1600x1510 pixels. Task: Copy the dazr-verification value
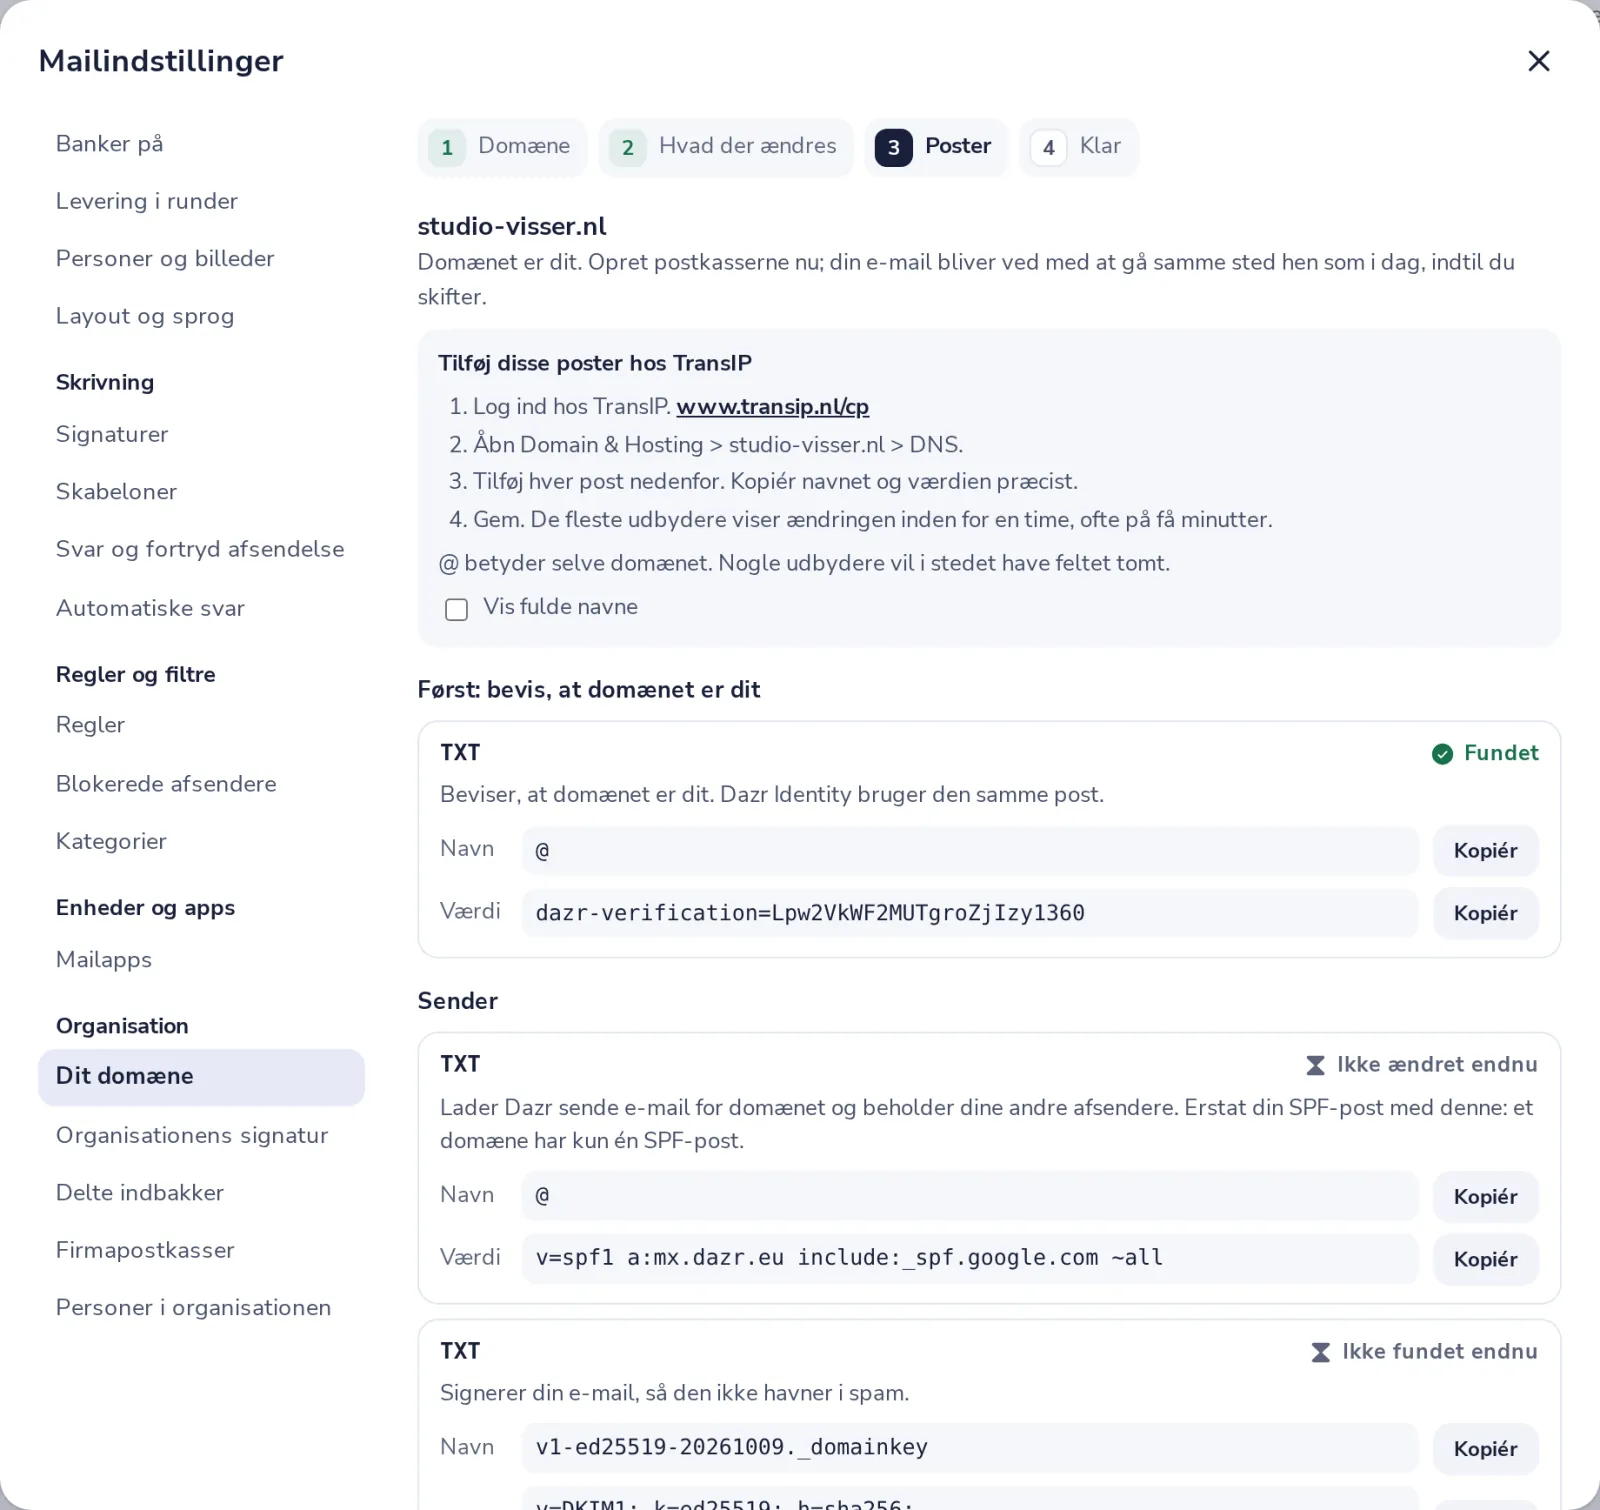coord(1486,913)
